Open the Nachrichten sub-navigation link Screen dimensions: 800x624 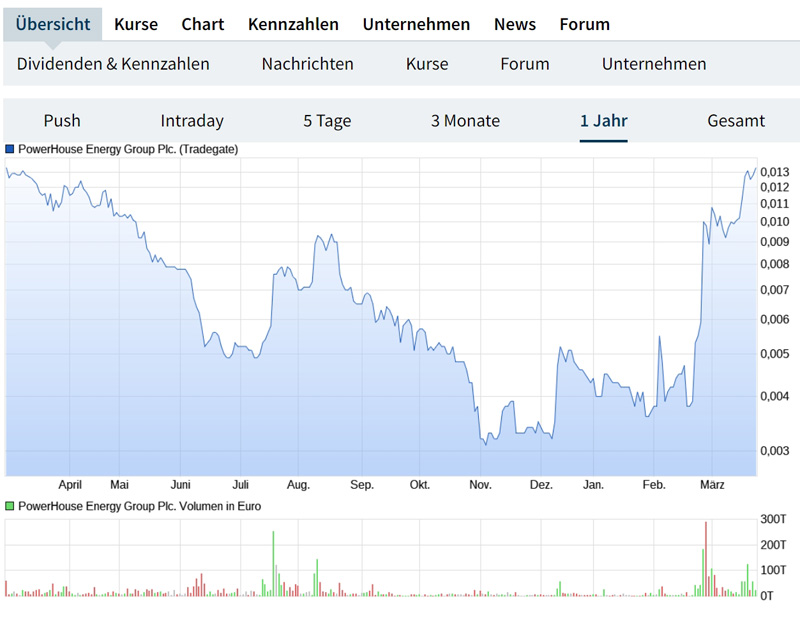[308, 64]
